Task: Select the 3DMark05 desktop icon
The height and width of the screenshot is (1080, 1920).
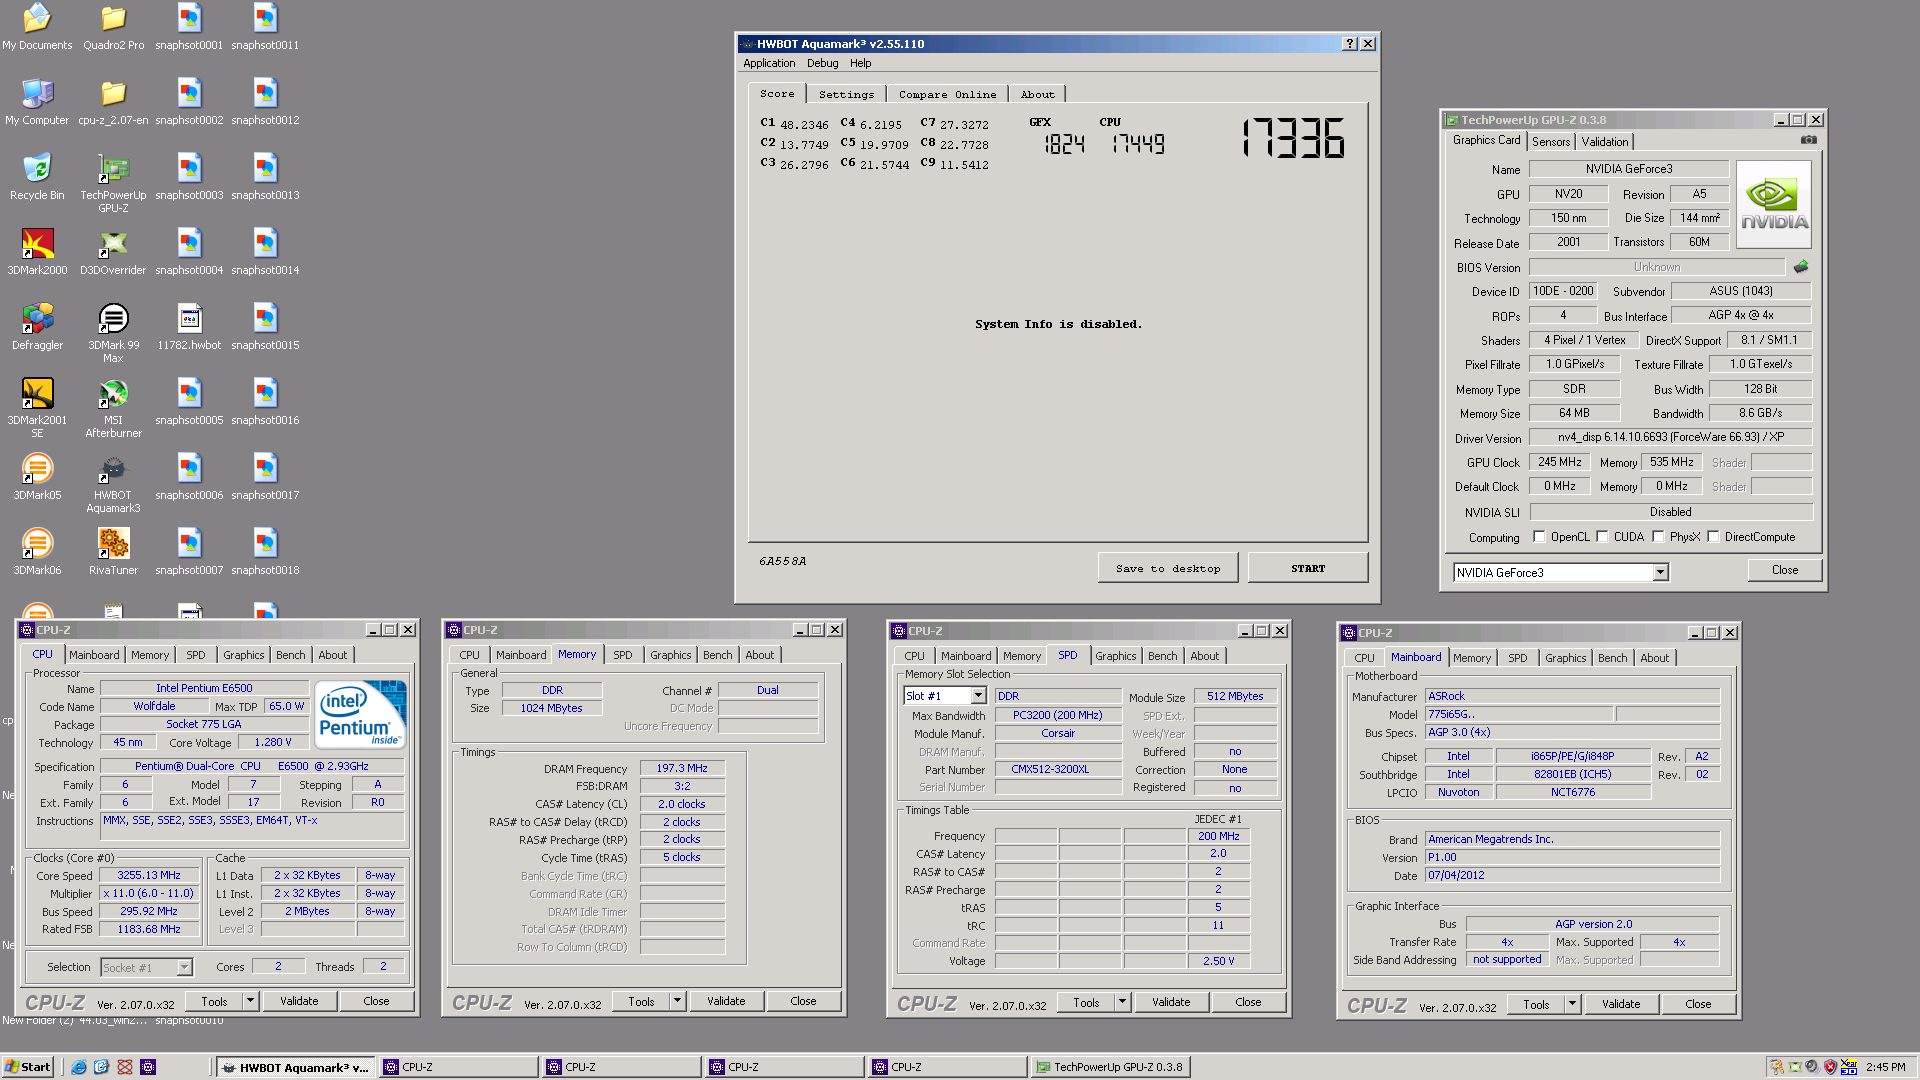Action: [37, 477]
